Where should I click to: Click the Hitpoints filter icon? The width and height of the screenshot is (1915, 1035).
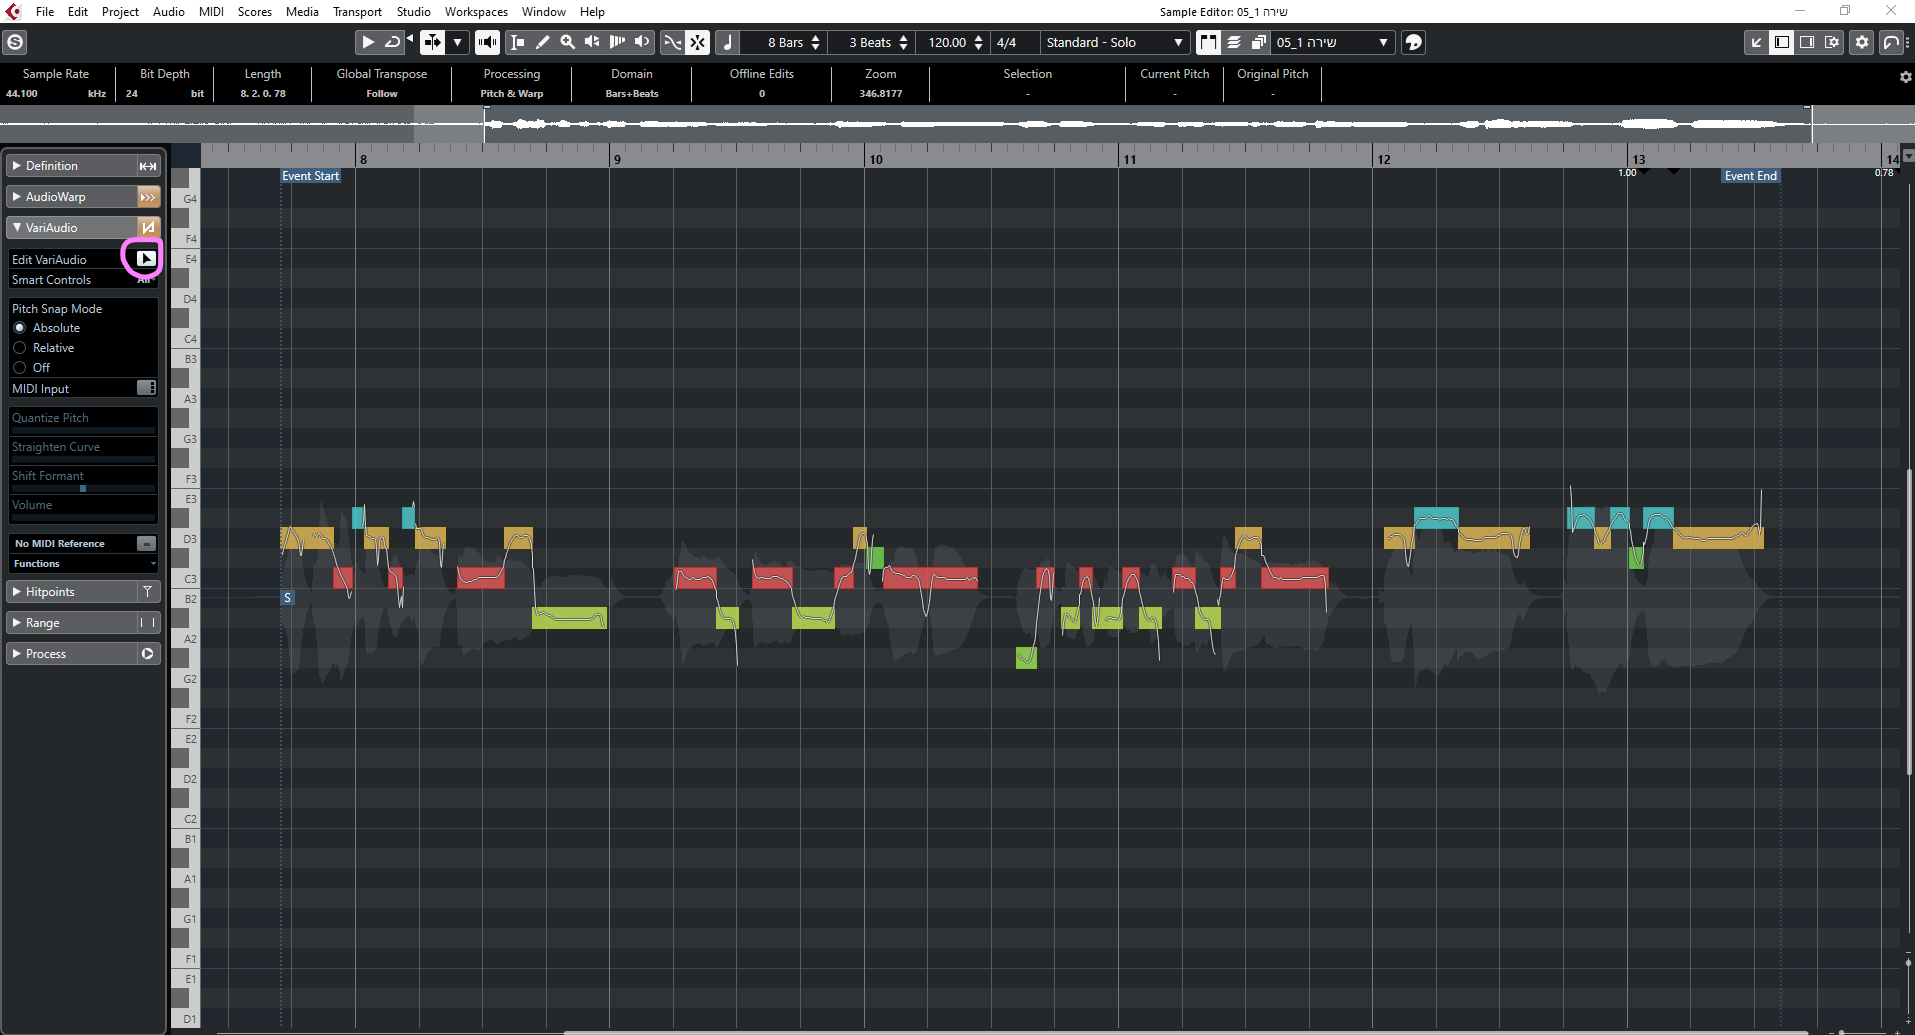point(148,592)
